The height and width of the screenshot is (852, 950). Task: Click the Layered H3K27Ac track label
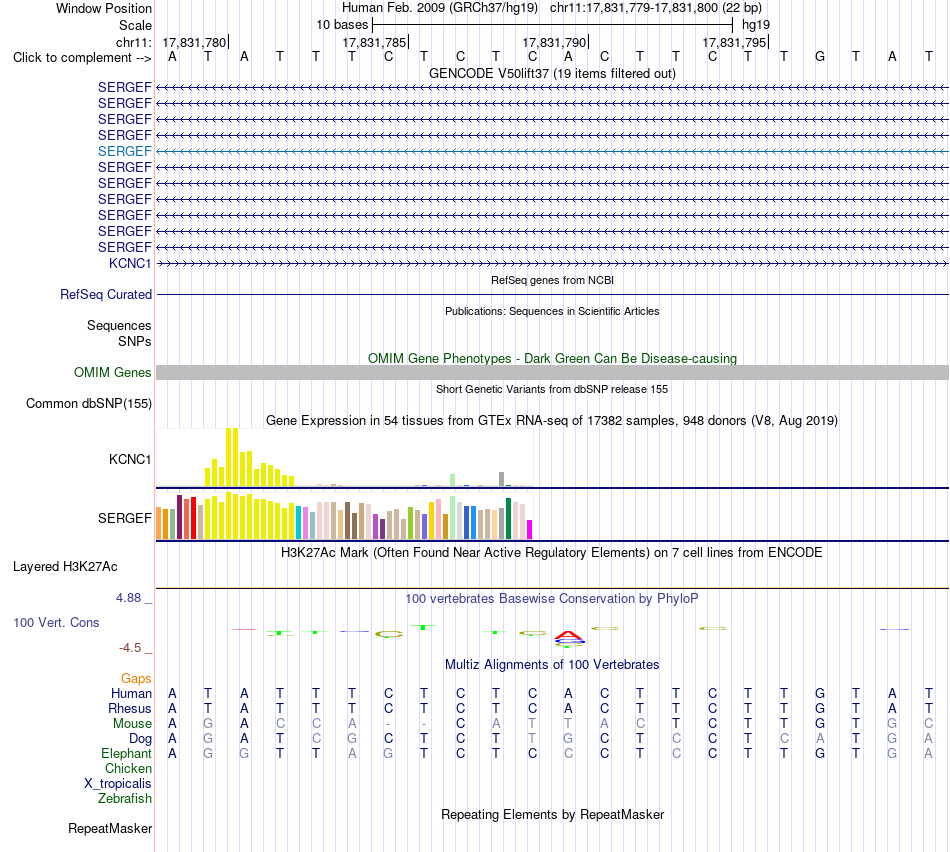(65, 567)
